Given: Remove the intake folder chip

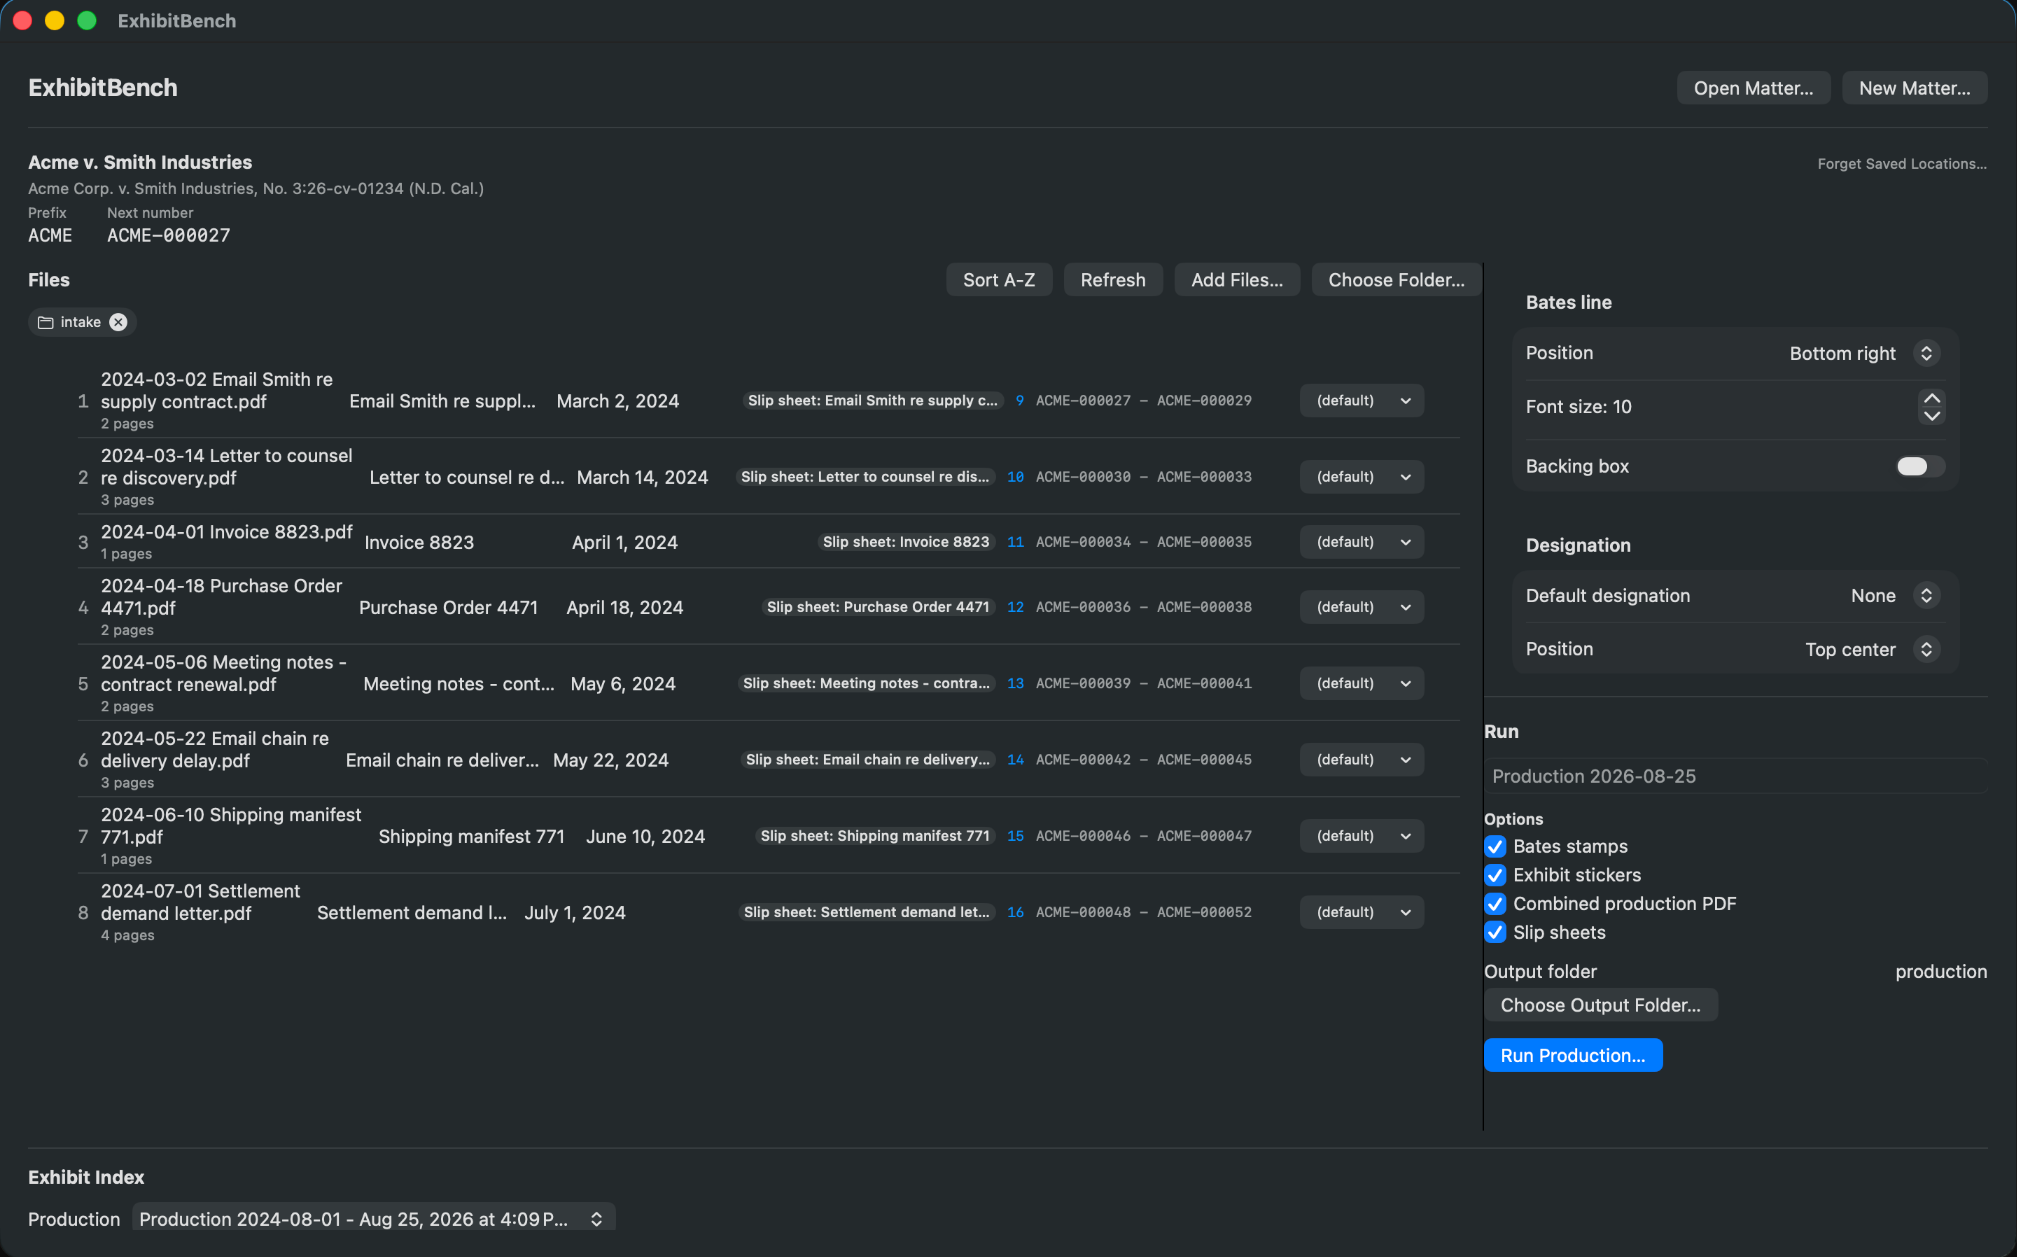Looking at the screenshot, I should pyautogui.click(x=118, y=322).
